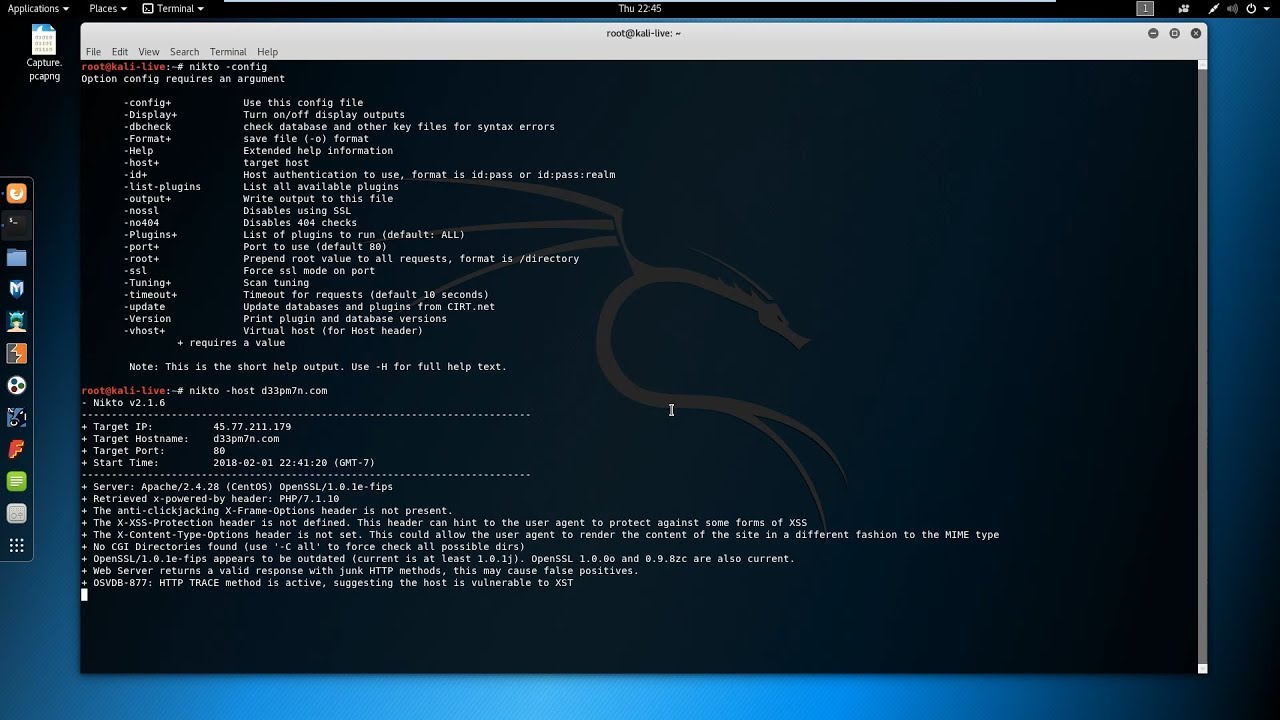1280x720 pixels.
Task: Click the terminal cursor at bottom prompt
Action: point(84,595)
